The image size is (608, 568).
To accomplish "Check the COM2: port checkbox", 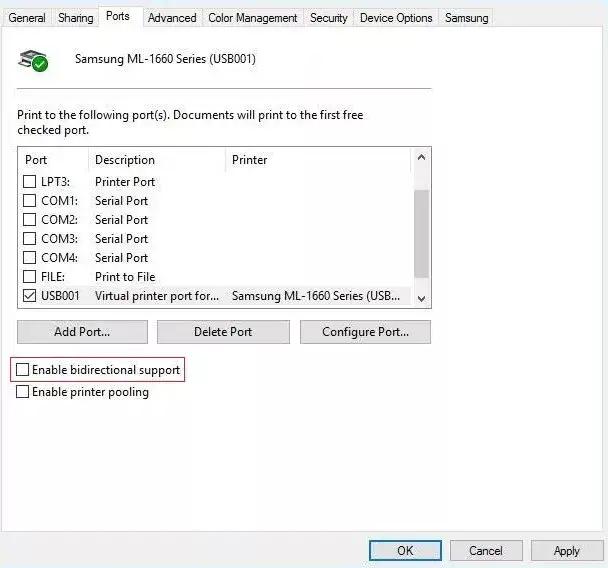I will [29, 219].
